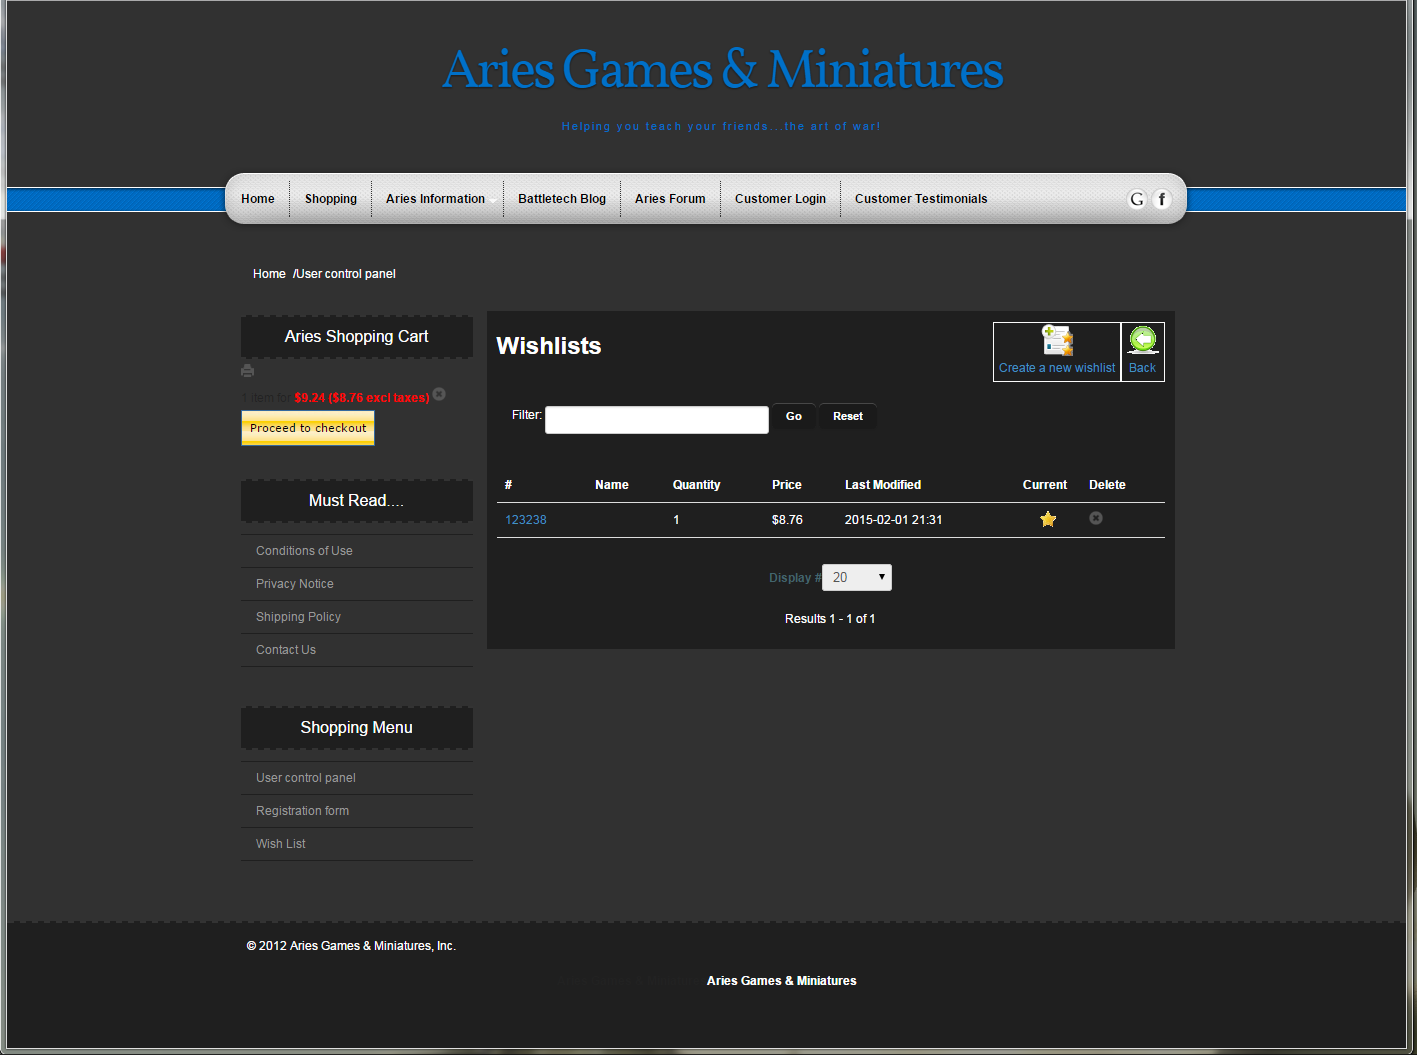Click the green Back arrow icon

tap(1143, 340)
